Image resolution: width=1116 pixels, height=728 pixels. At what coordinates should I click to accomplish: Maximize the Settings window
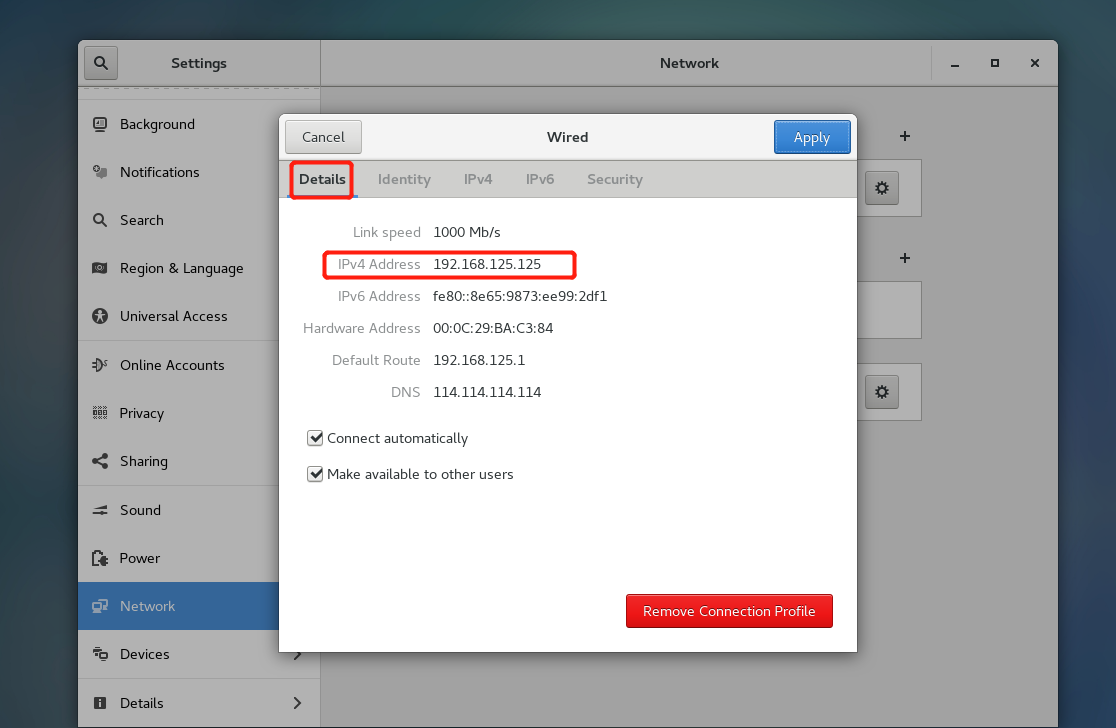coord(995,63)
